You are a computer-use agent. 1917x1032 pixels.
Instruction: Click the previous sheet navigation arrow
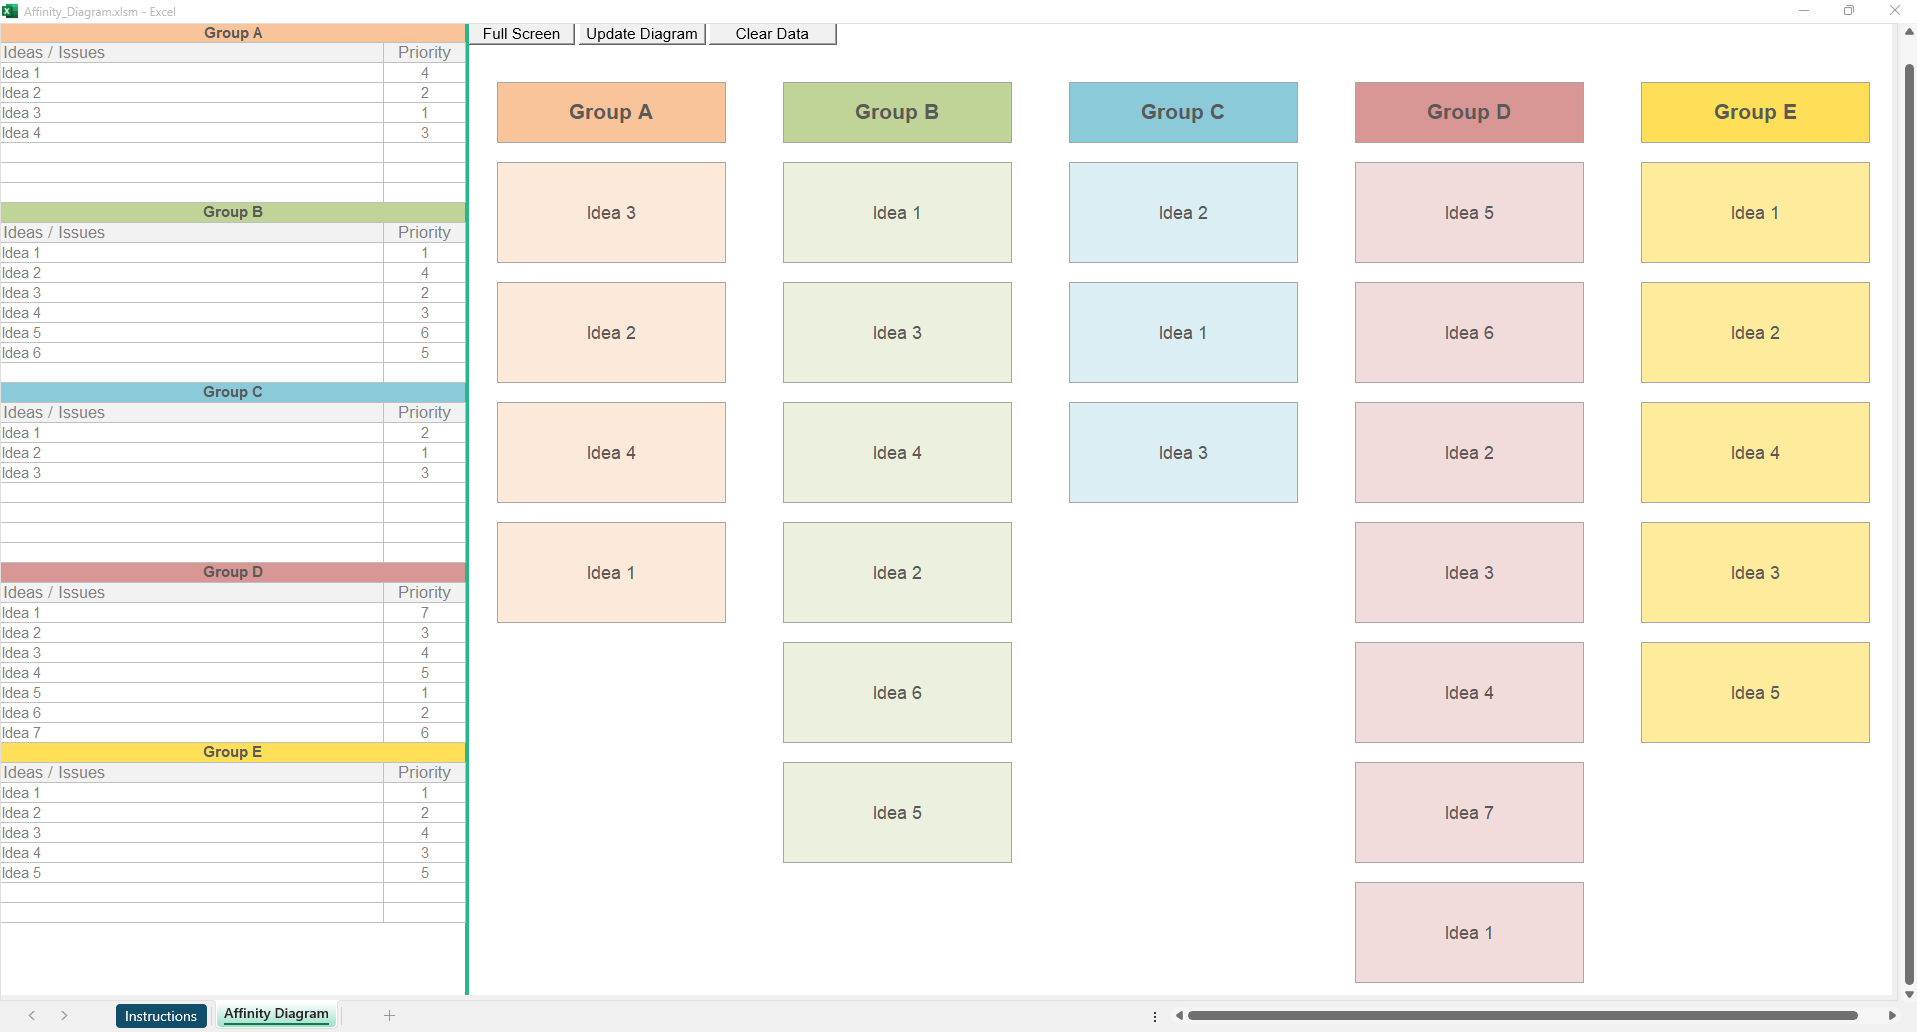[32, 1015]
